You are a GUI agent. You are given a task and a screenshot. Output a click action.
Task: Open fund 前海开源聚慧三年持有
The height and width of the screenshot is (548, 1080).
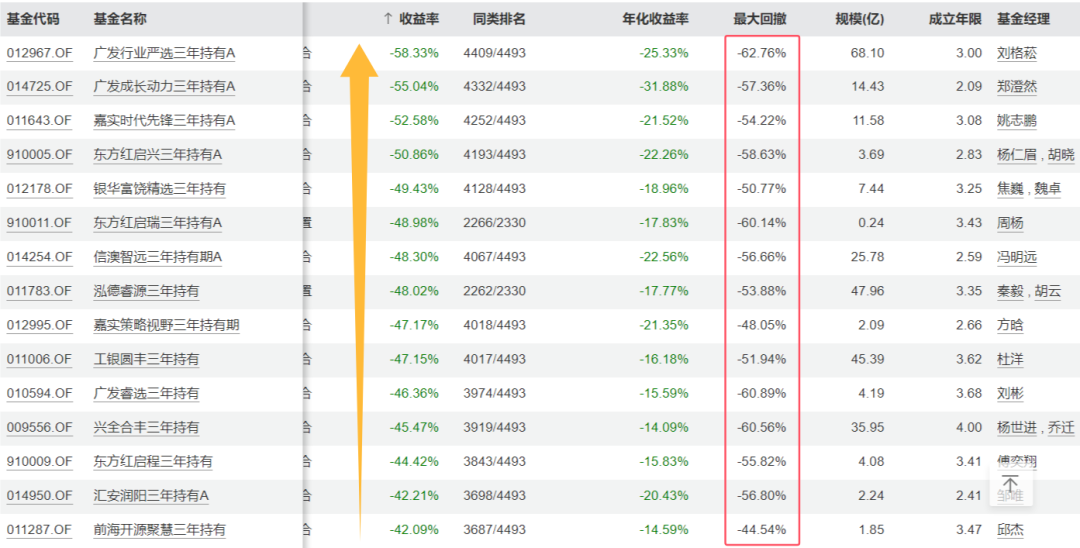159,530
